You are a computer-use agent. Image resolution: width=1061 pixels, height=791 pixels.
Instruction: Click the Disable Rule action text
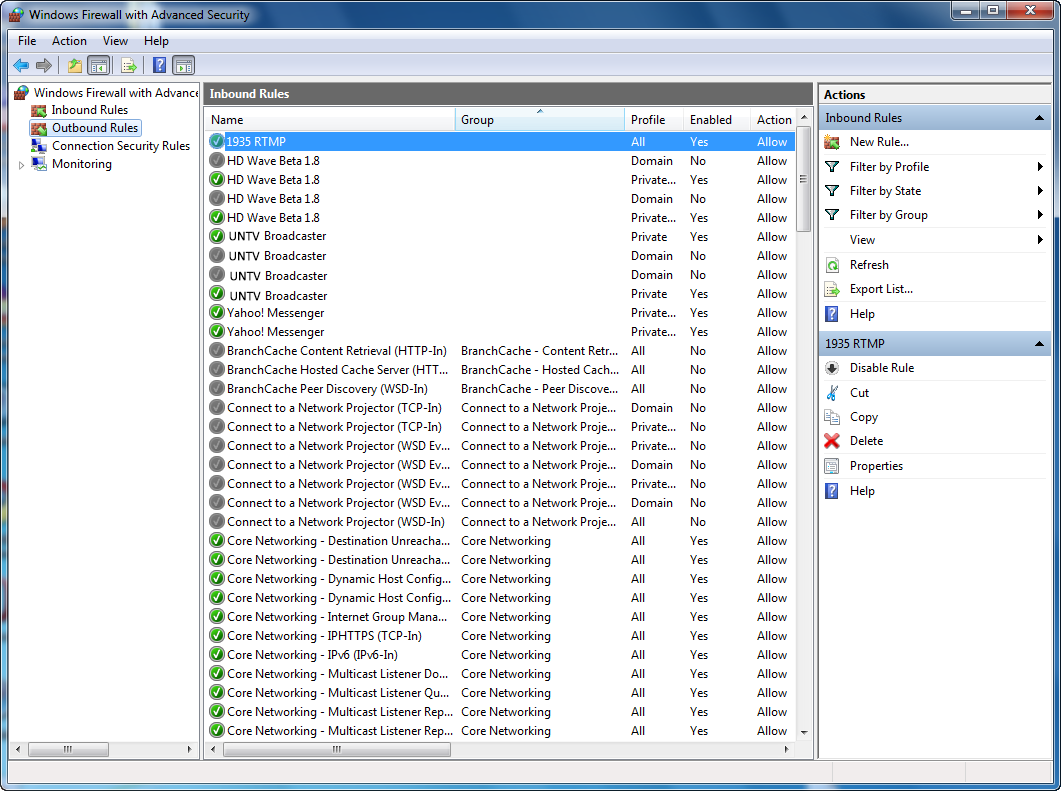pos(882,368)
